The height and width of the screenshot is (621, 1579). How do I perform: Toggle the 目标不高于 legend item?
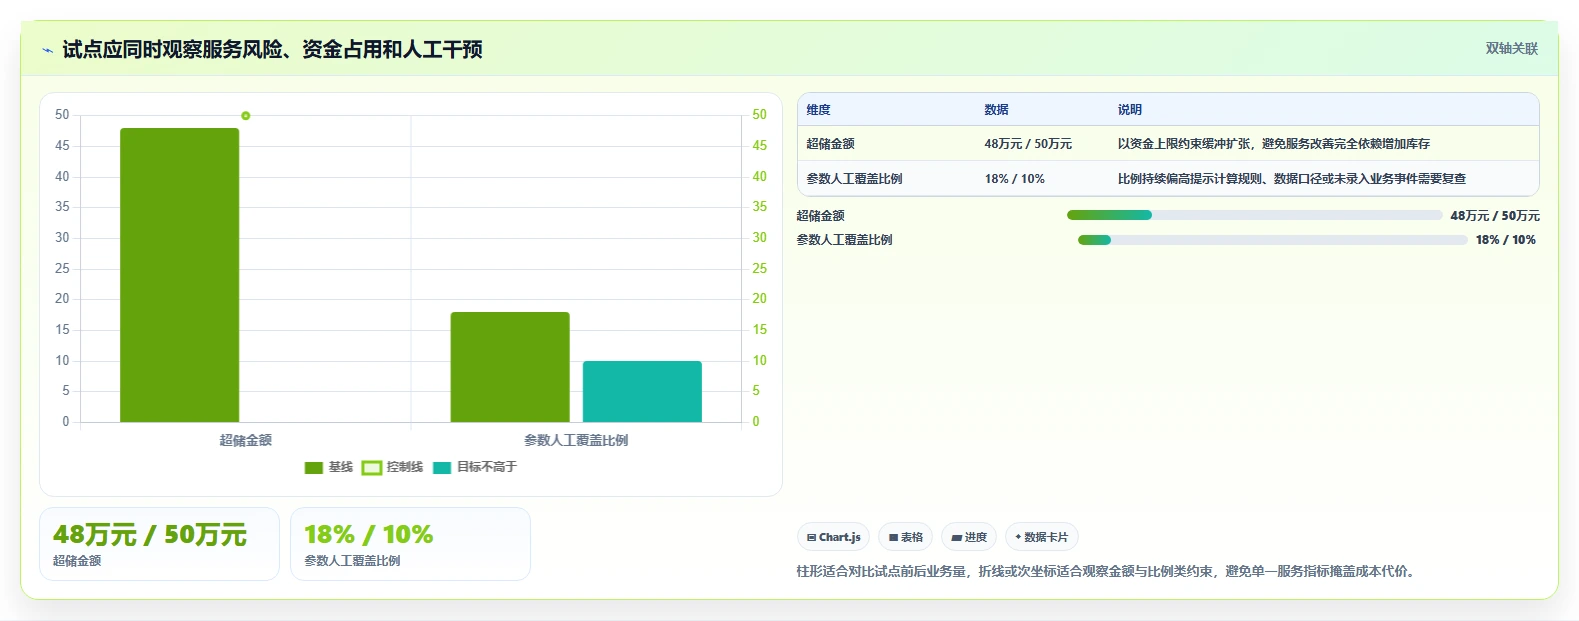pyautogui.click(x=475, y=467)
